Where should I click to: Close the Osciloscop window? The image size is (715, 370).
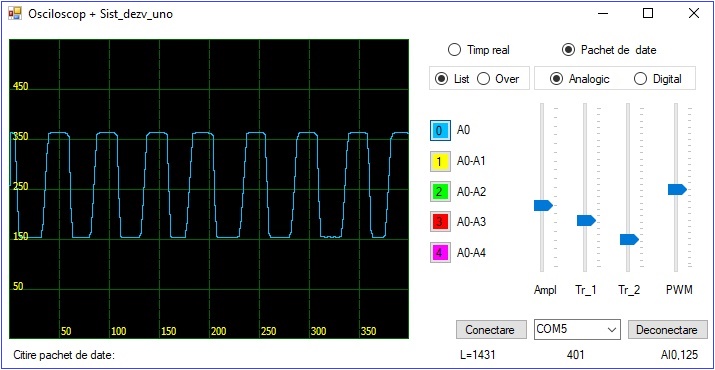click(694, 14)
